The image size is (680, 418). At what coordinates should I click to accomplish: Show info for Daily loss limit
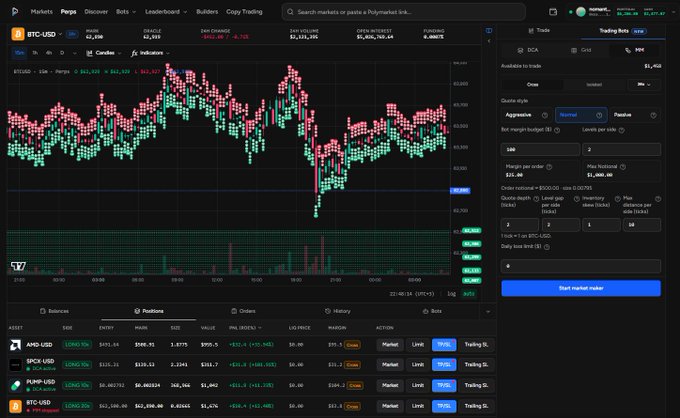pos(546,247)
